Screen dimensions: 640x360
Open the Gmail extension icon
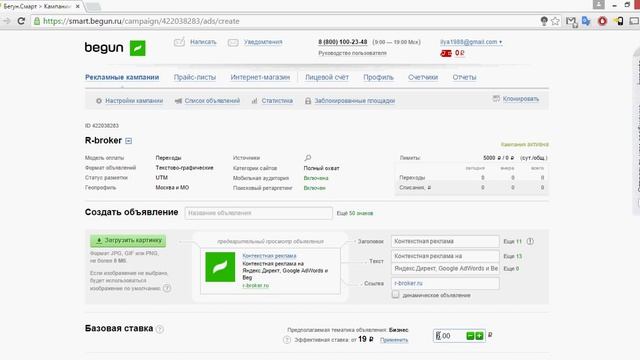(x=571, y=21)
